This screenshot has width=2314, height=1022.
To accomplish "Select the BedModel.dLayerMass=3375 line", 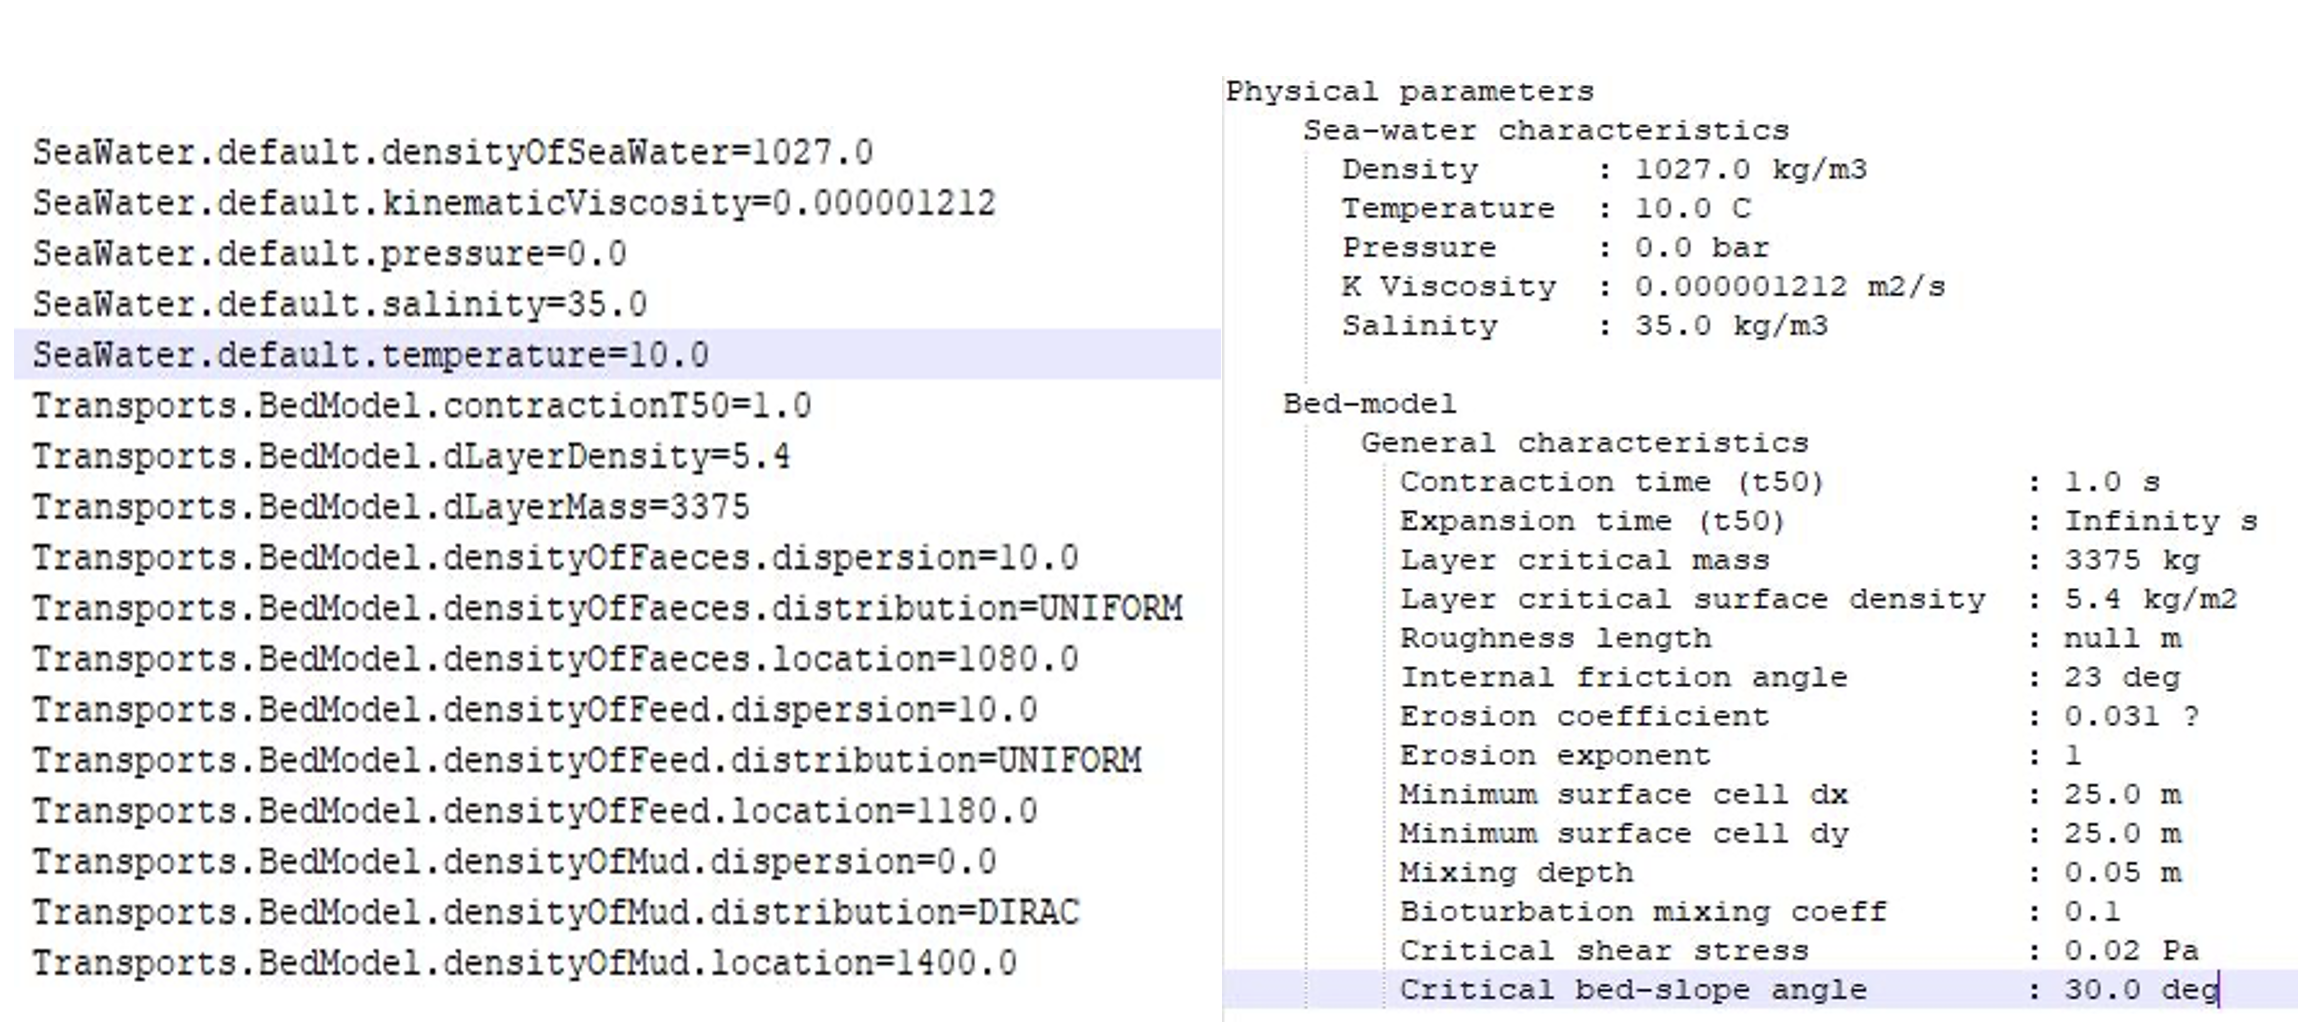I will [x=391, y=507].
